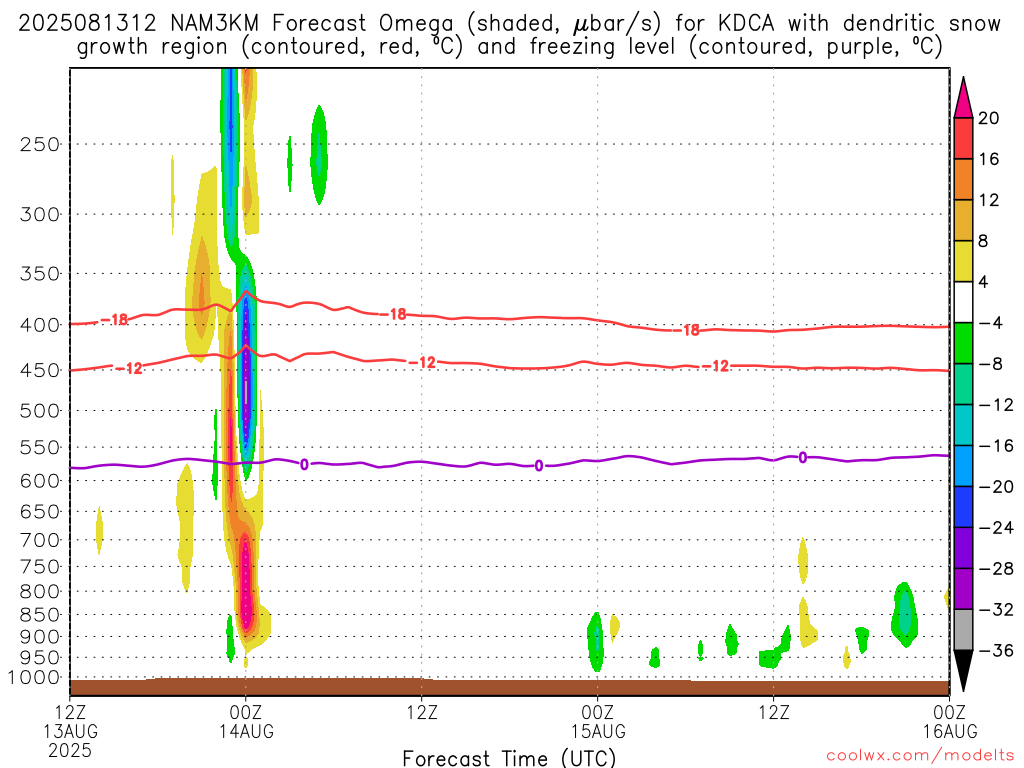This screenshot has height=768, width=1024.
Task: Click the color bar value label -20
Action: click(995, 487)
